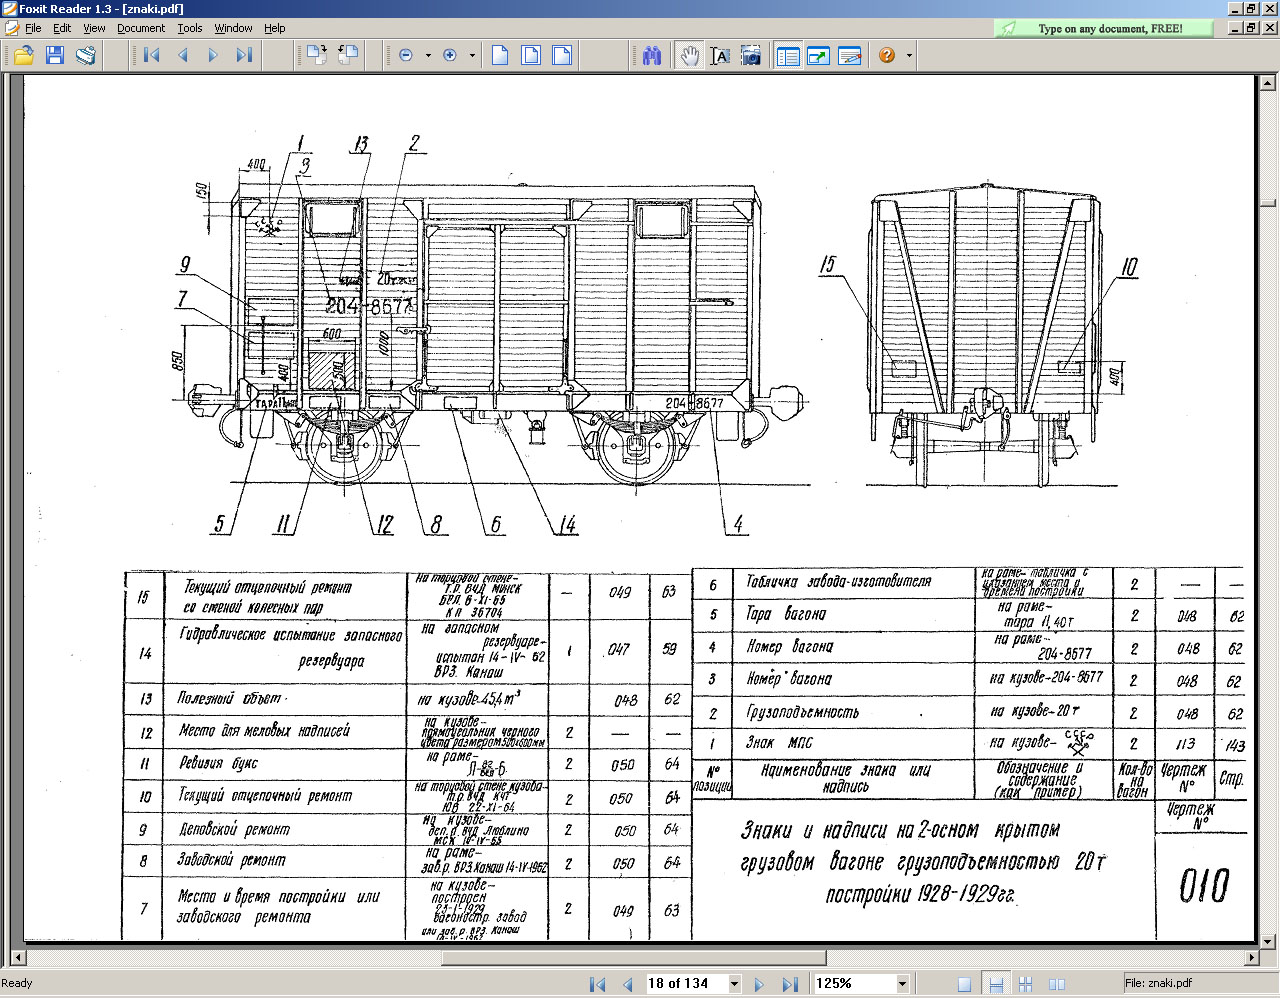The image size is (1280, 998).
Task: Open Zoom Out dropdown arrow
Action: click(x=428, y=56)
